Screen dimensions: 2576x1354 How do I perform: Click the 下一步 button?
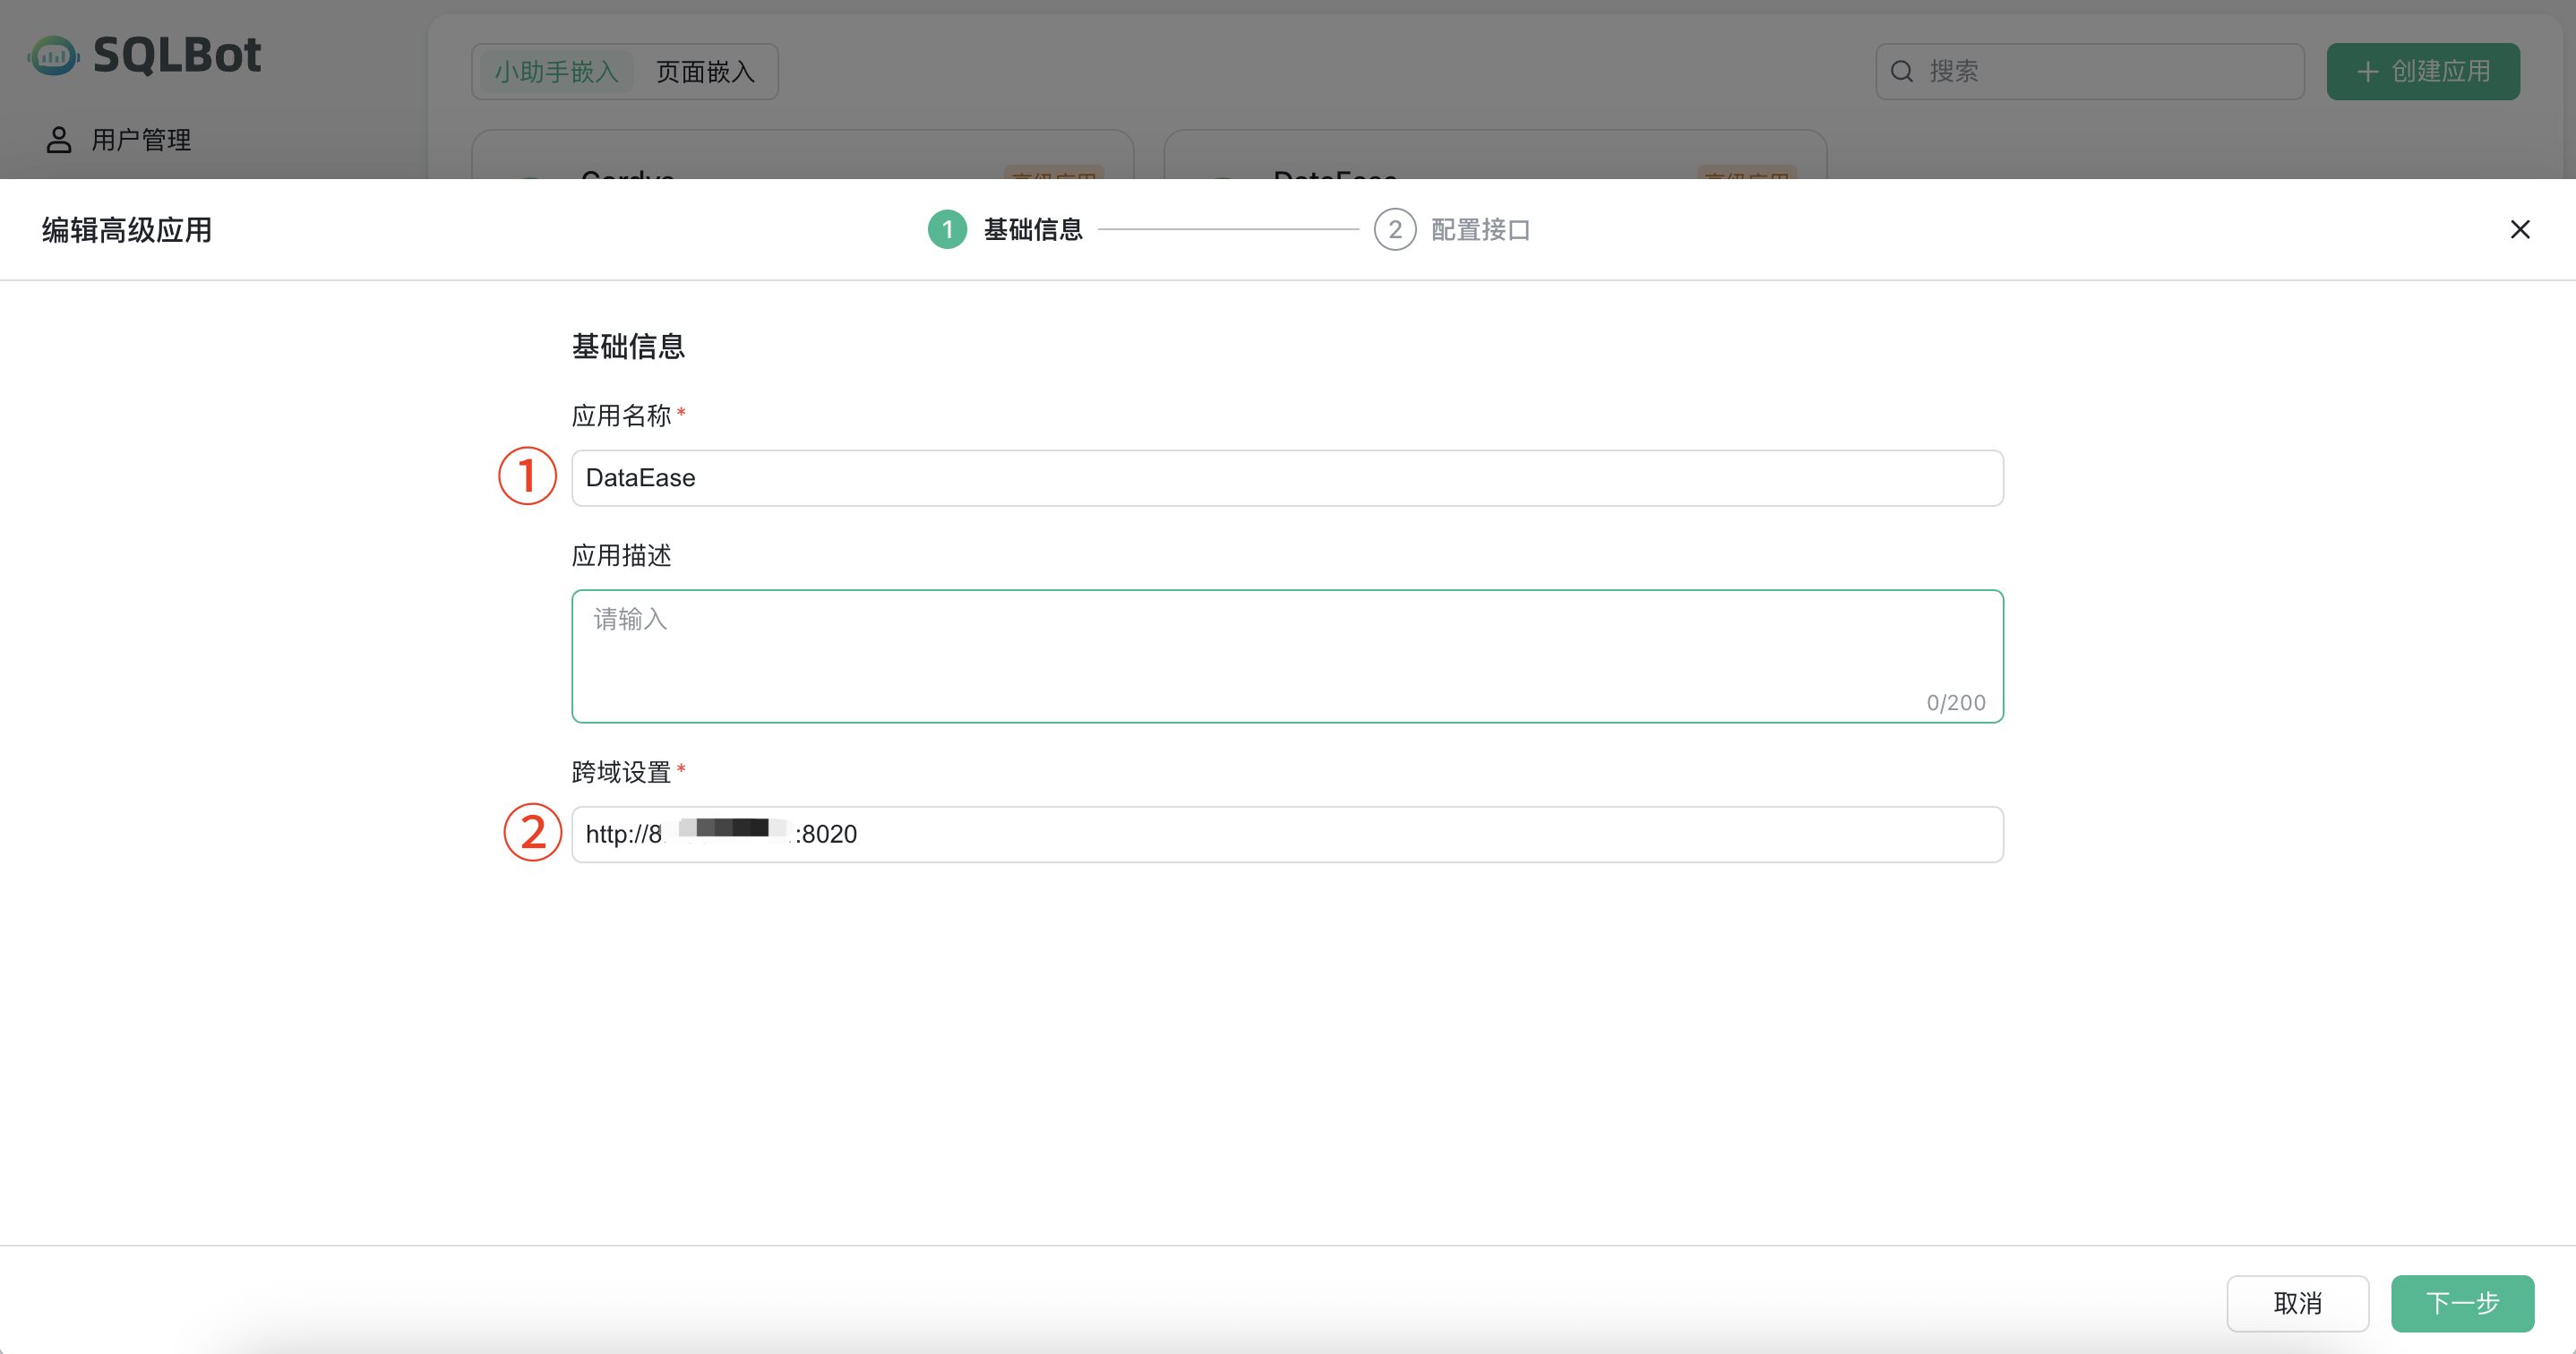pos(2462,1303)
